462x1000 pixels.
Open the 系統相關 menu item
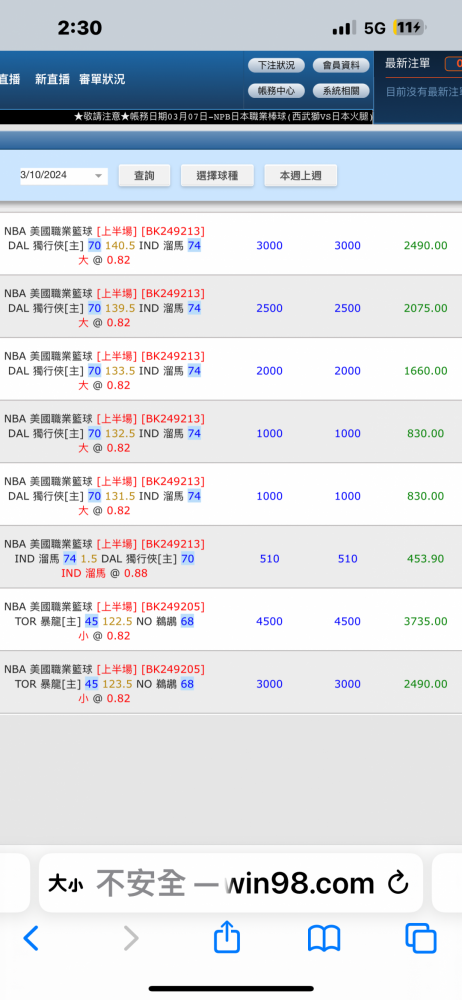(341, 91)
